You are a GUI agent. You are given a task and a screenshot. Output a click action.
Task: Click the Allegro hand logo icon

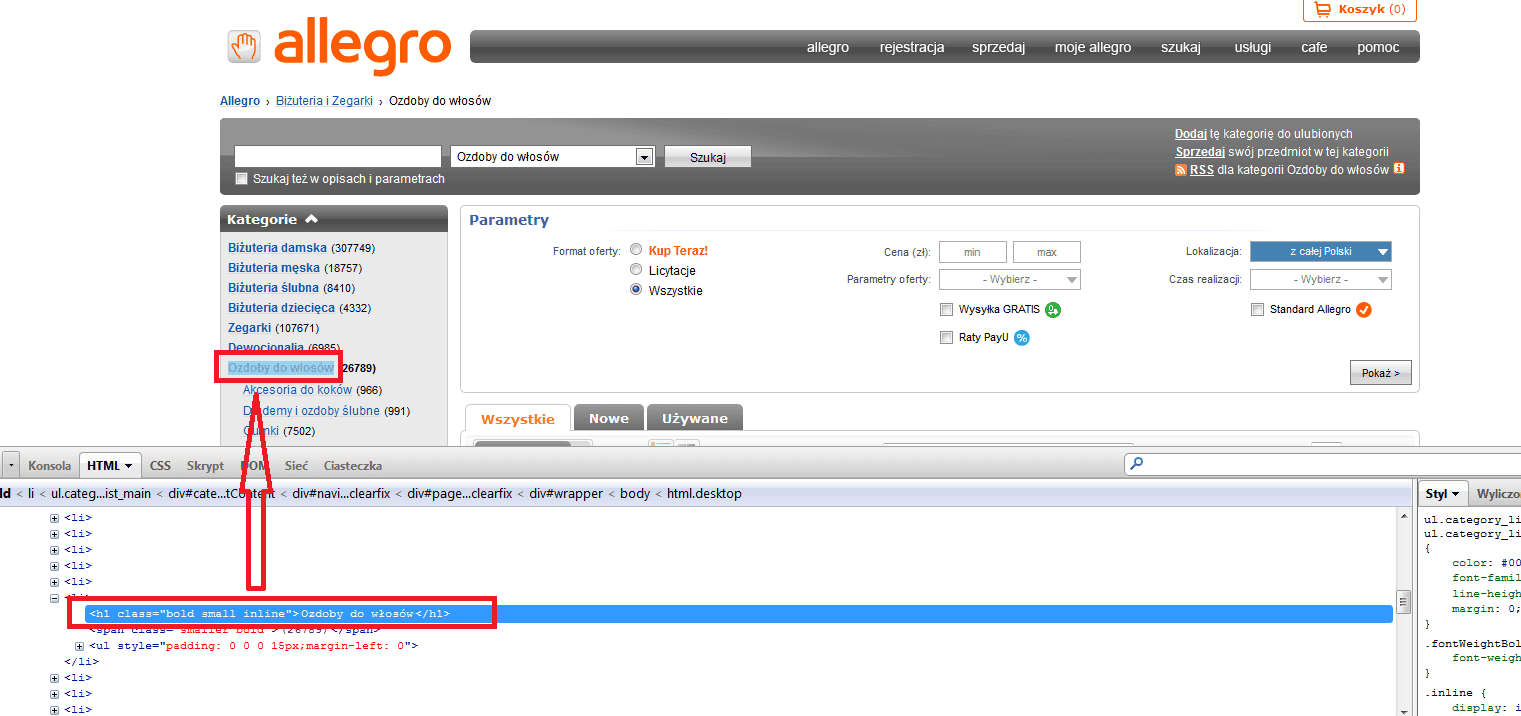click(243, 46)
